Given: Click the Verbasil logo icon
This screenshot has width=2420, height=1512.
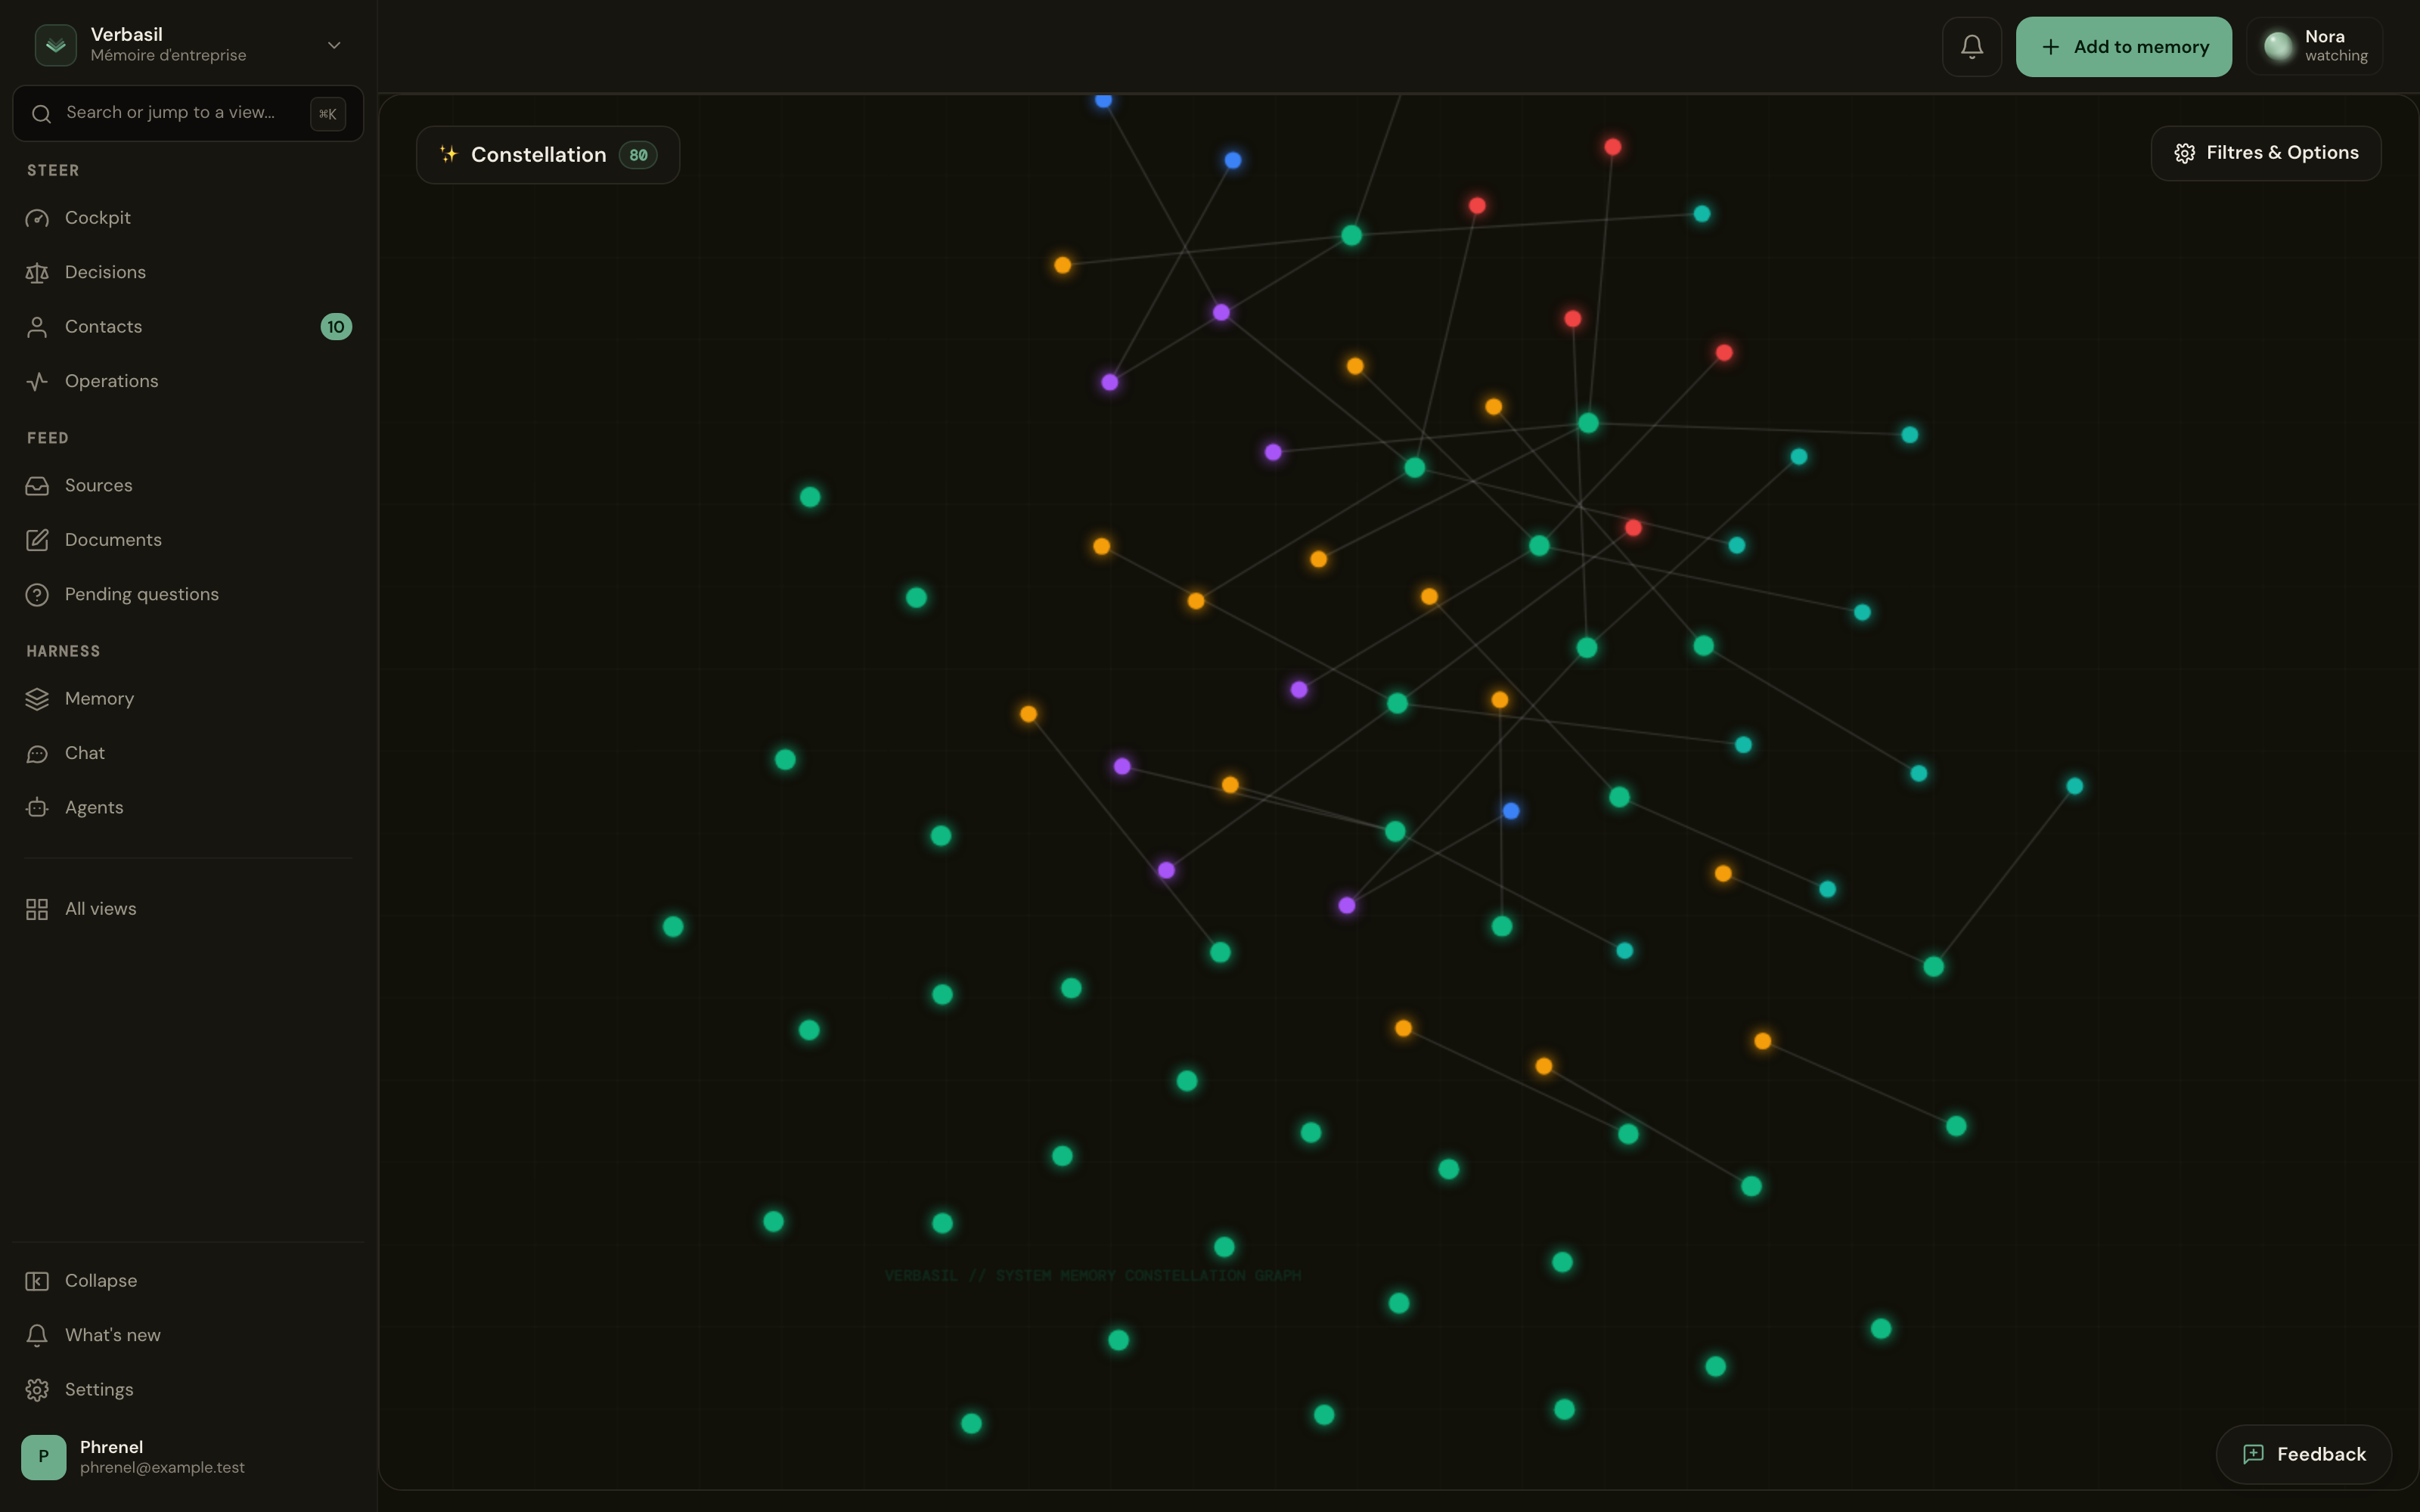Looking at the screenshot, I should (56, 45).
